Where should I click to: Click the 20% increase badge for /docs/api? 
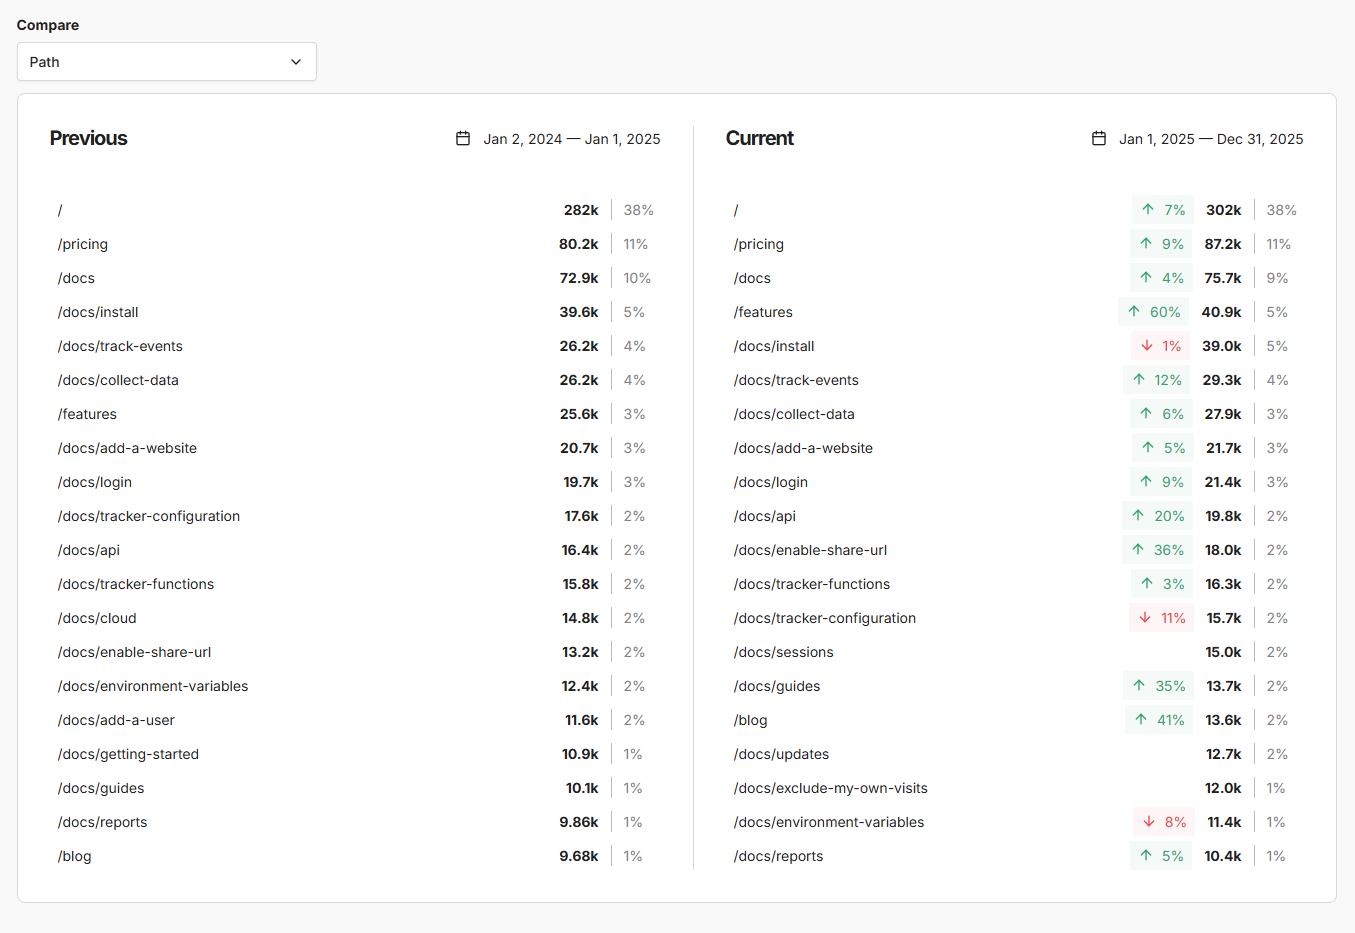1157,516
